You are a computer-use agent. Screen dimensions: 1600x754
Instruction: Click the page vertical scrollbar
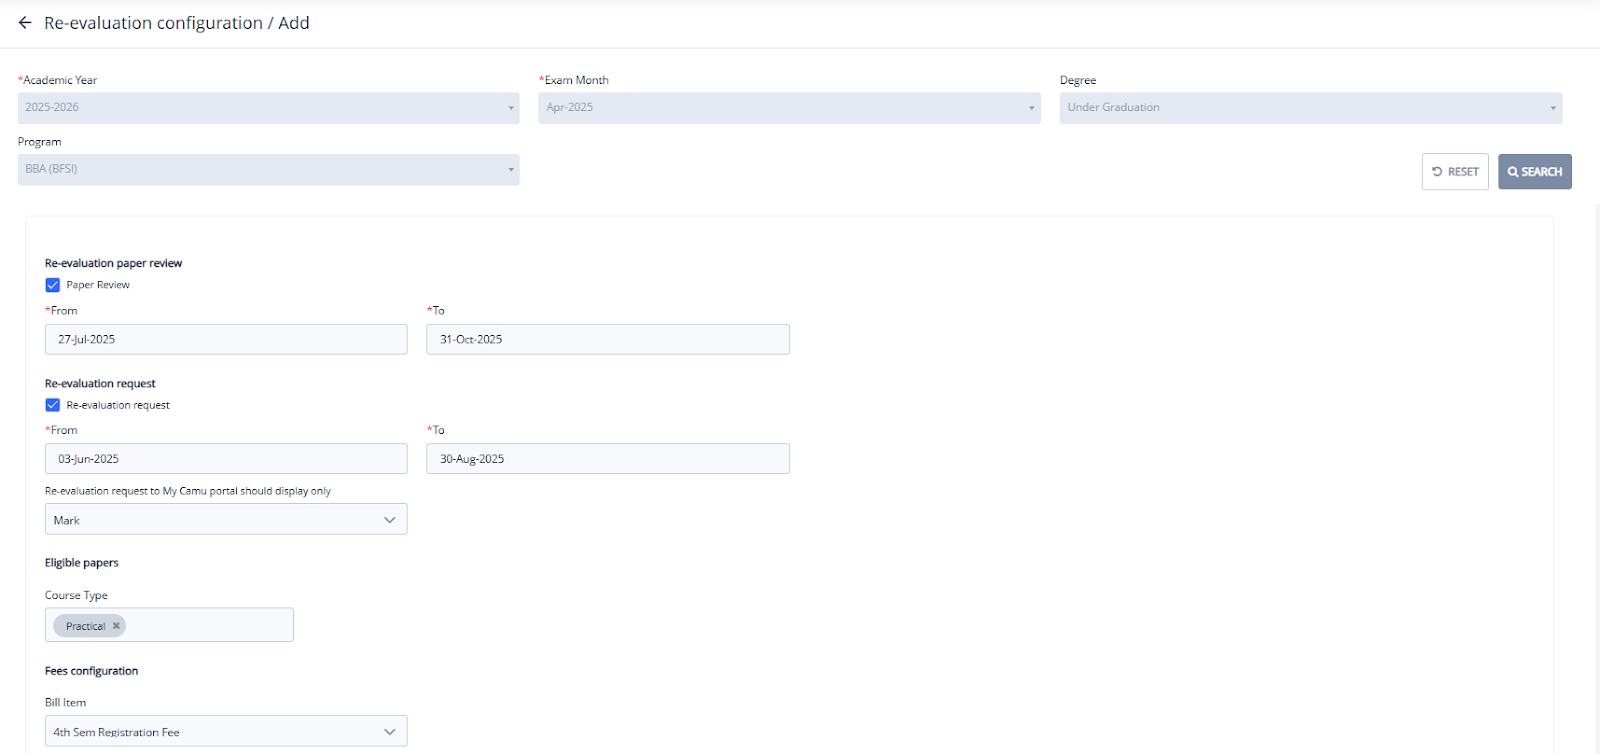(x=1596, y=450)
